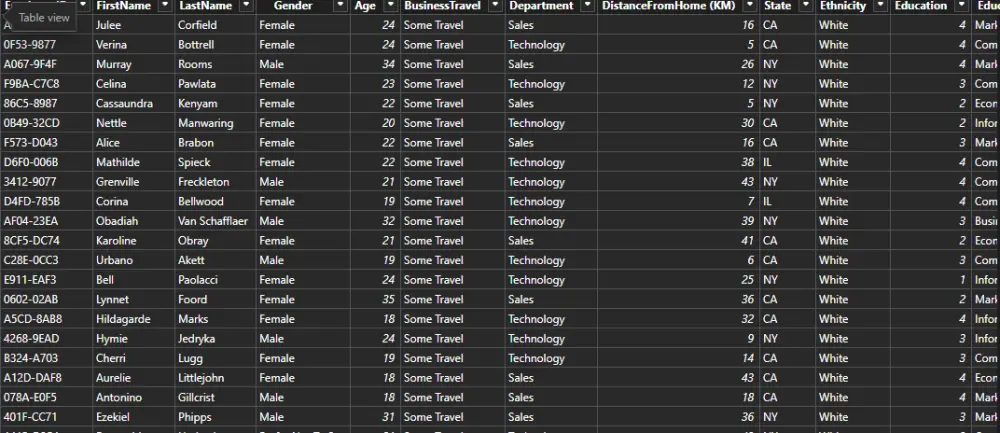Select the last name cell Littlejohn

[206, 378]
